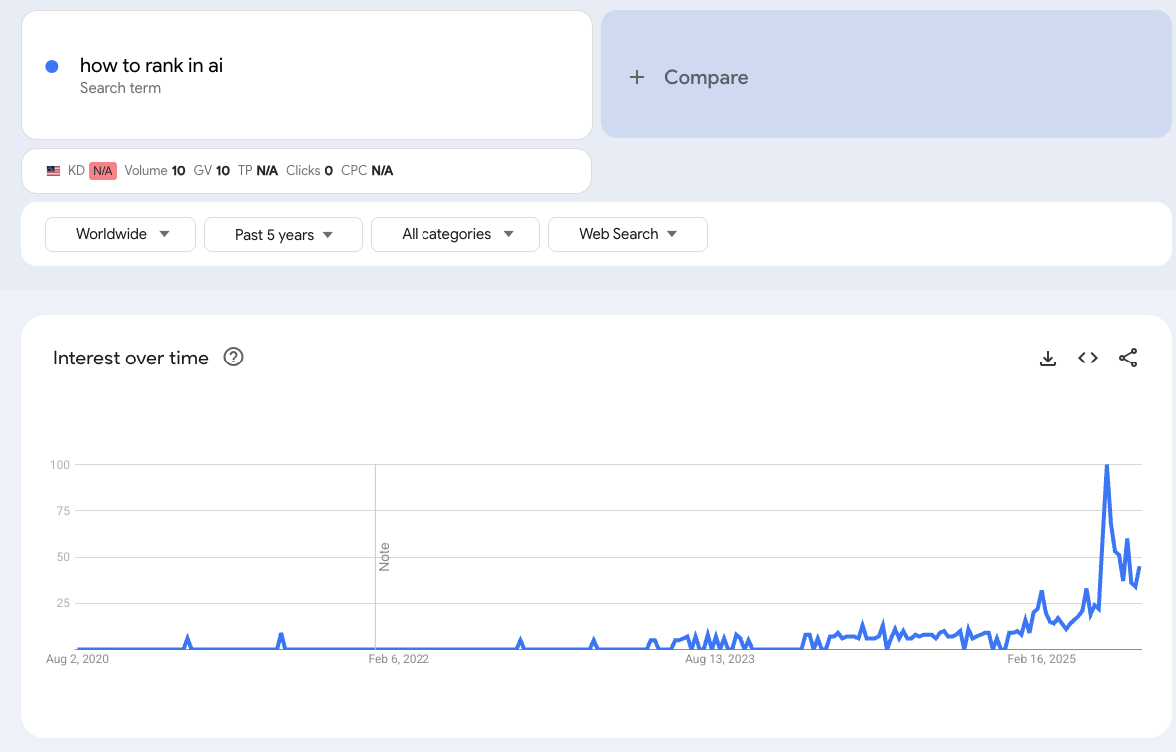Click the red KD N/A badge
This screenshot has width=1176, height=752.
point(102,171)
